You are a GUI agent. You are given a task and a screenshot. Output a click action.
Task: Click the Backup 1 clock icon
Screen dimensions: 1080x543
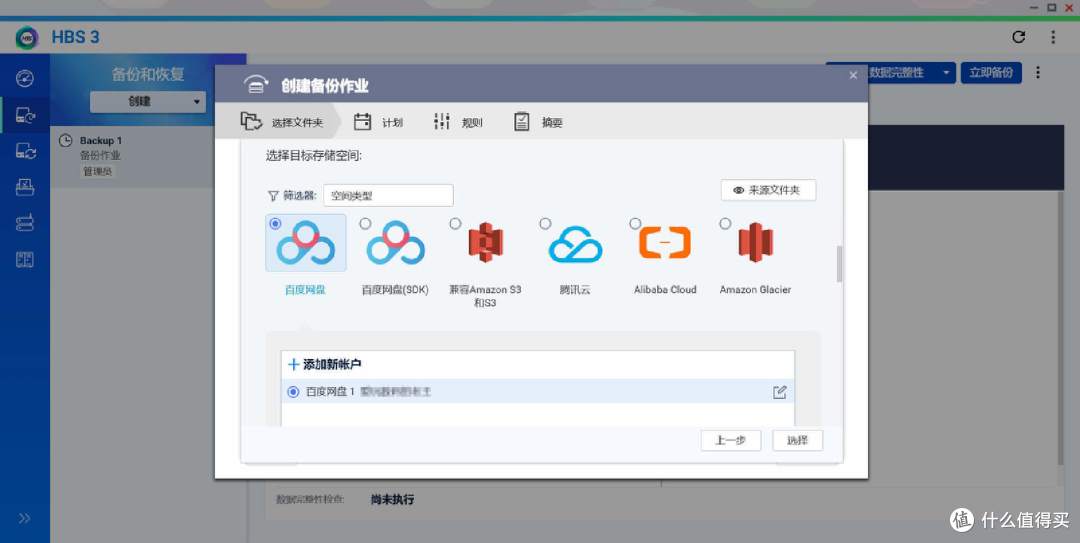65,141
